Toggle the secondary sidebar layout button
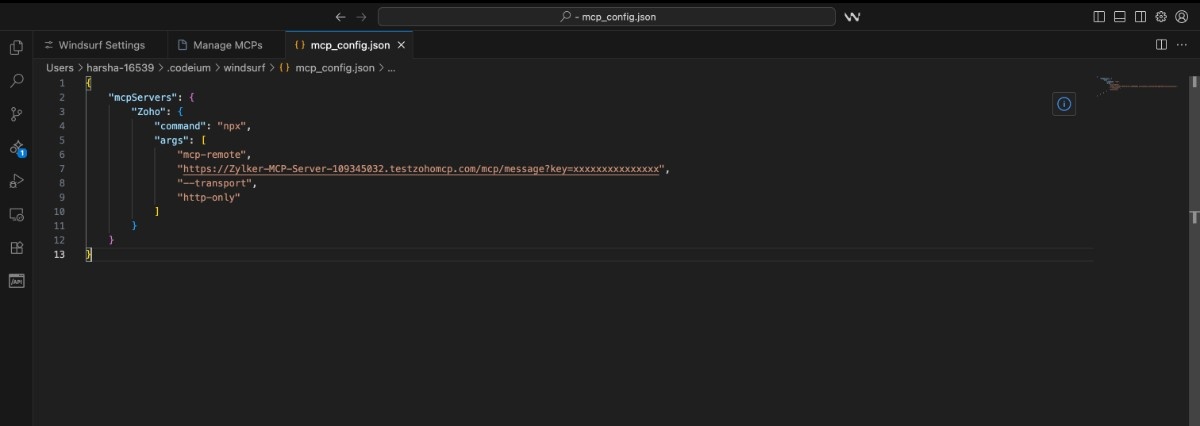The image size is (1200, 426). pyautogui.click(x=1141, y=17)
